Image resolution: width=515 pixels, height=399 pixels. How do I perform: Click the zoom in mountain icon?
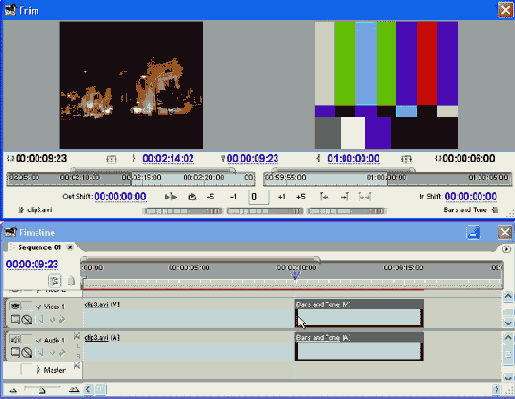coord(74,389)
